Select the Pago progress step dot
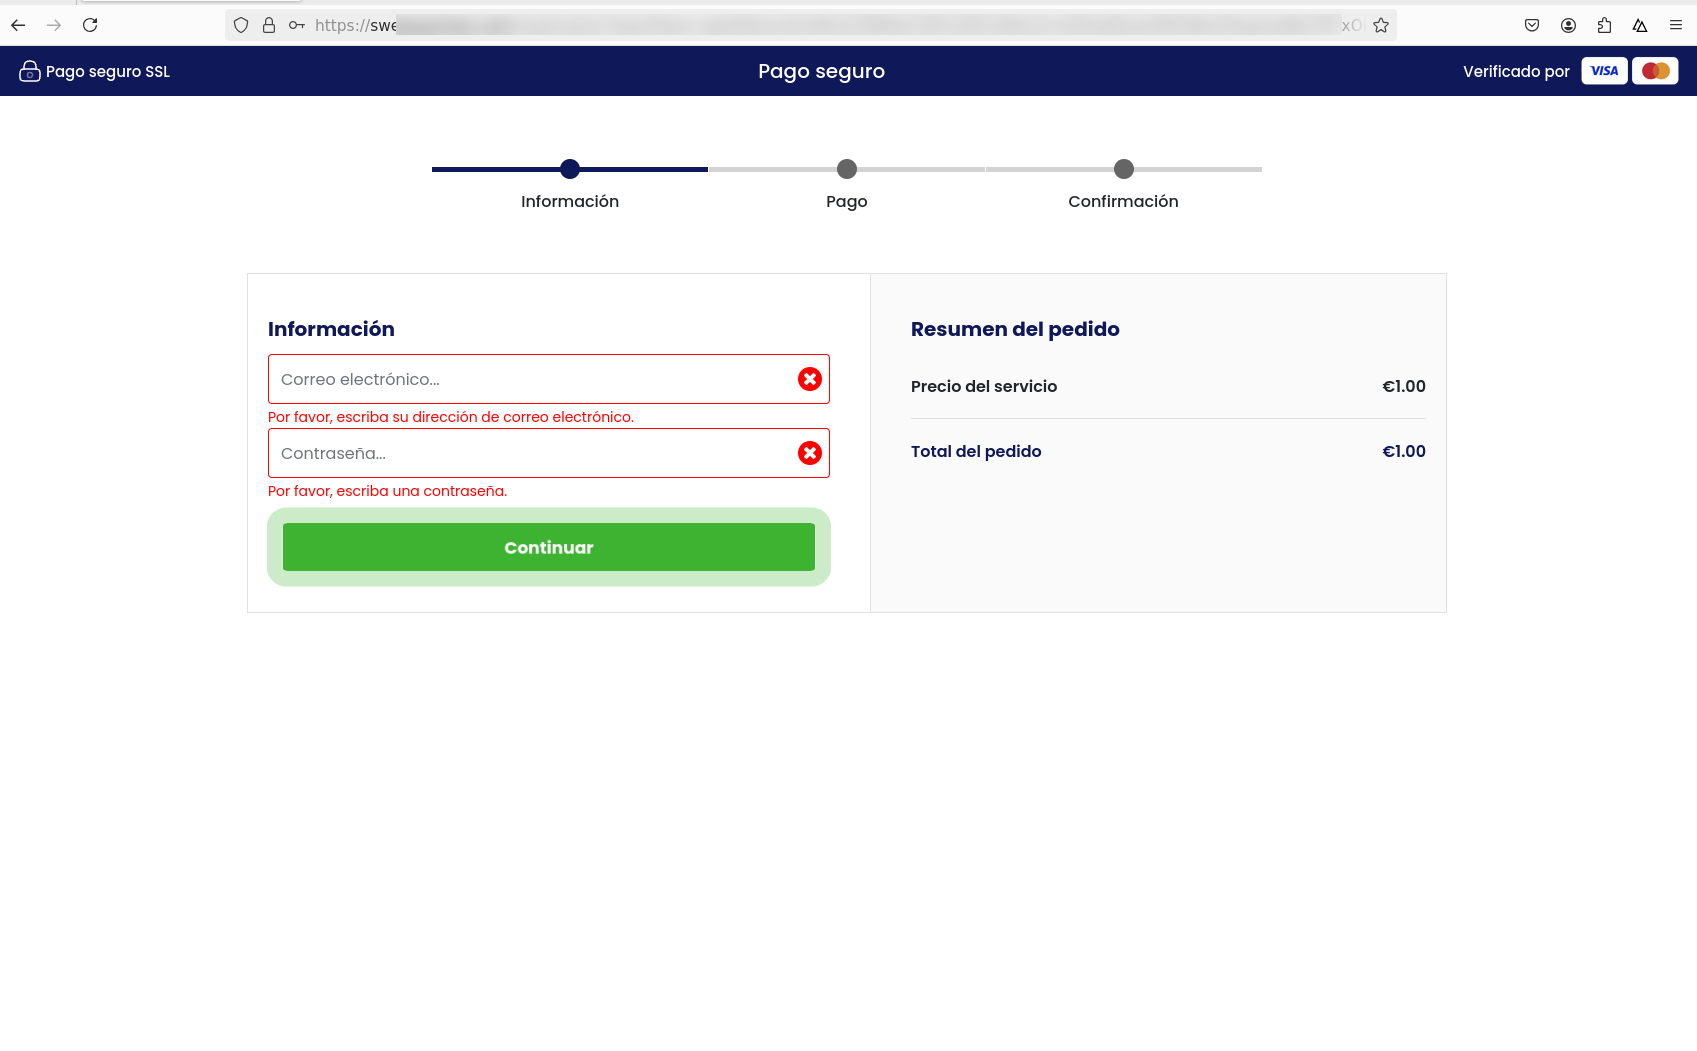Viewport: 1697px width, 1051px height. coord(847,169)
